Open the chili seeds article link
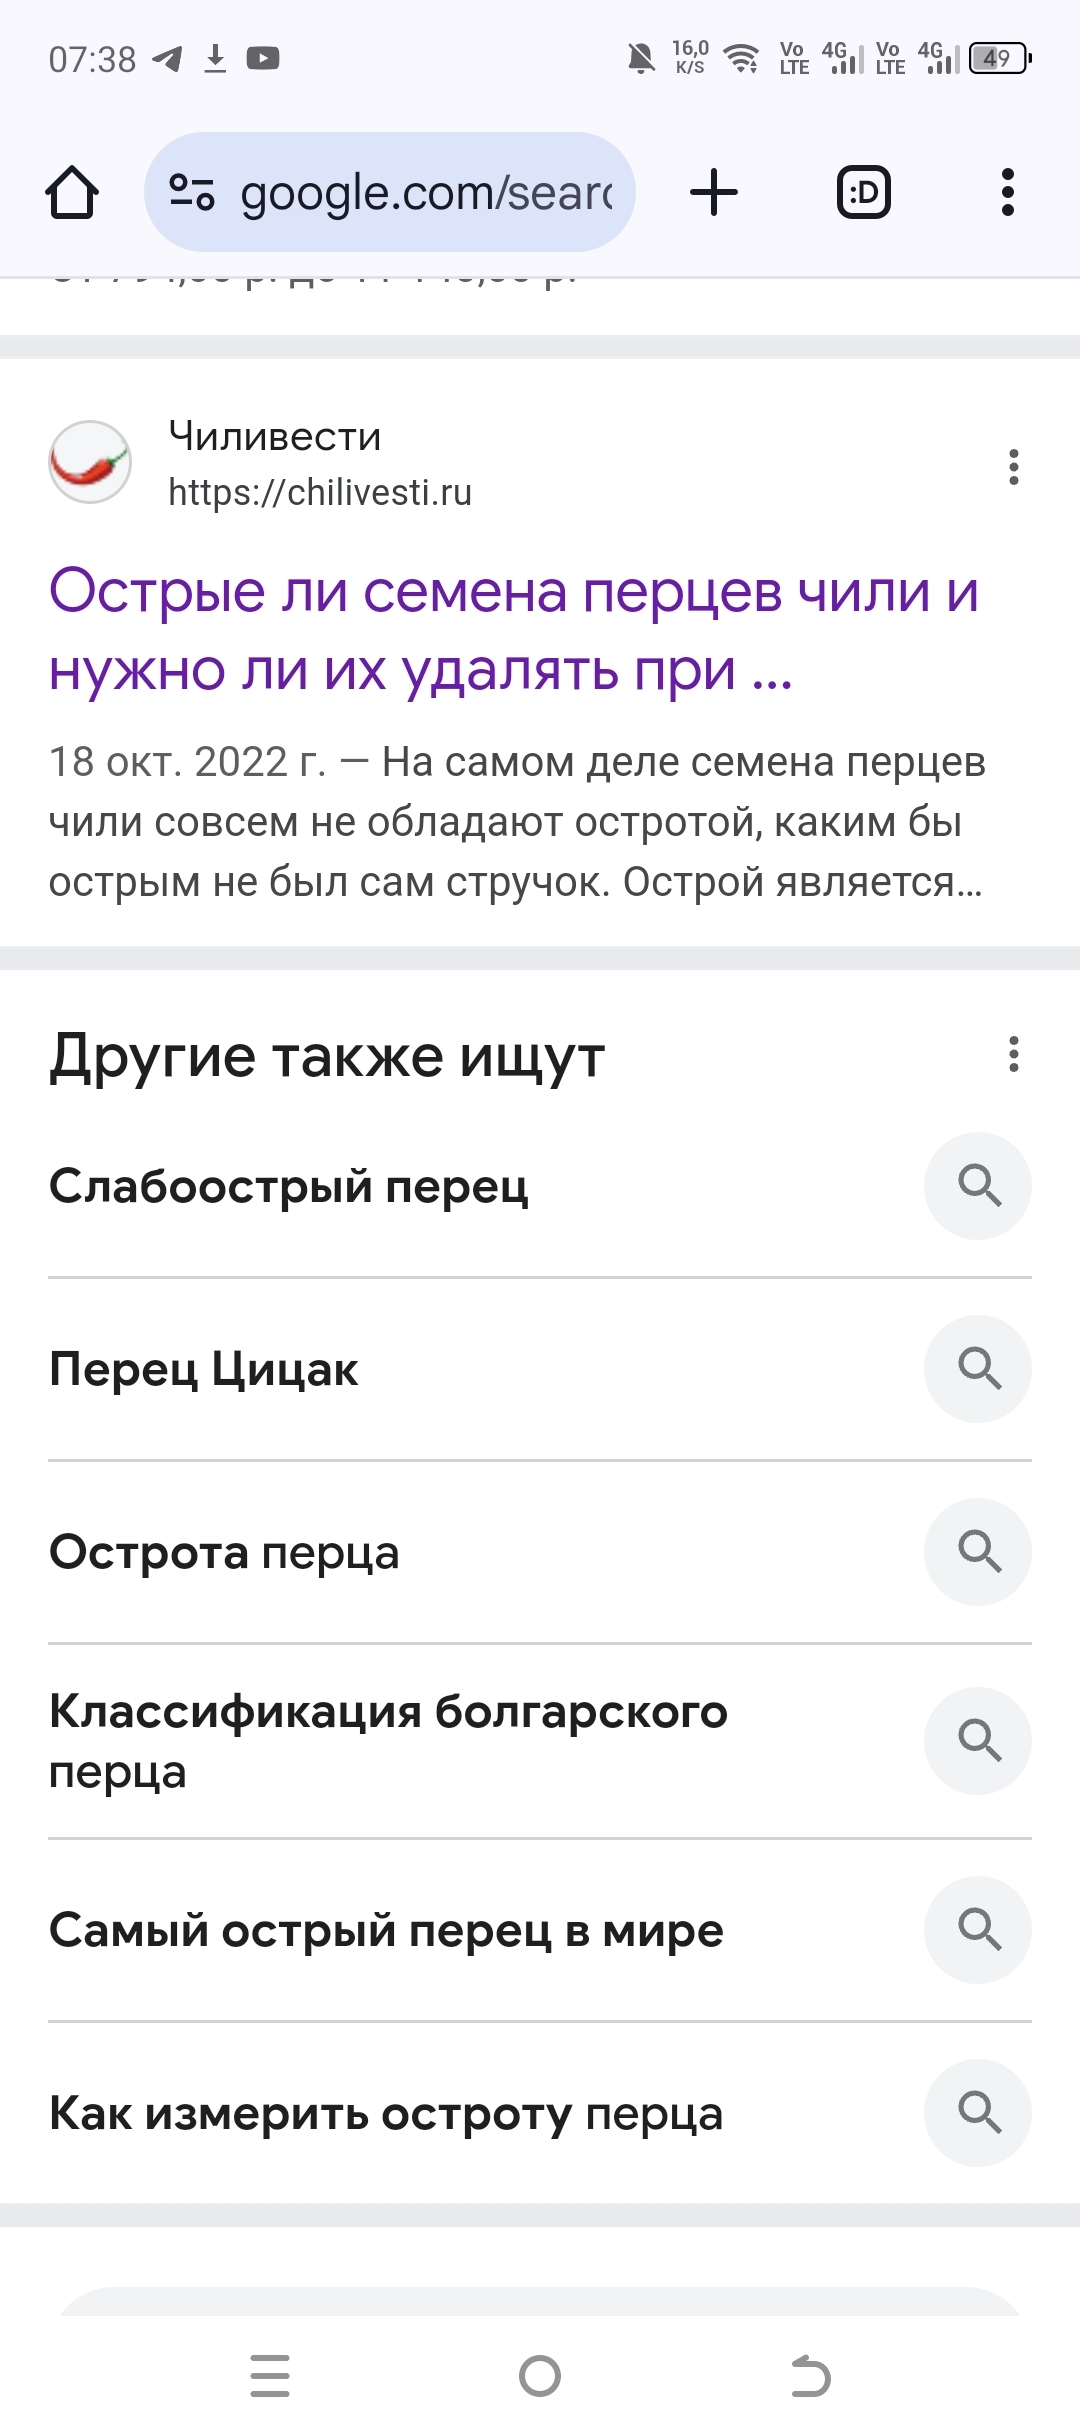The image size is (1080, 2436). 513,629
